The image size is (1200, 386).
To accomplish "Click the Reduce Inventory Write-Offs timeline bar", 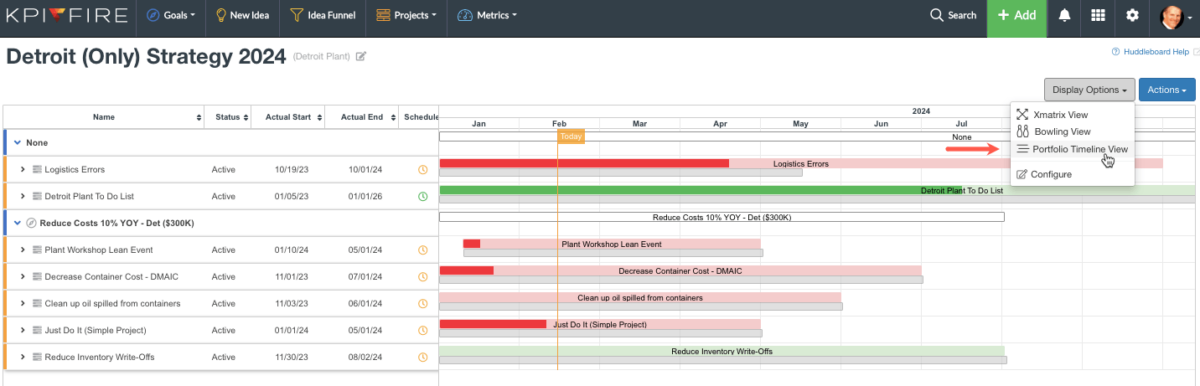I will click(x=722, y=351).
